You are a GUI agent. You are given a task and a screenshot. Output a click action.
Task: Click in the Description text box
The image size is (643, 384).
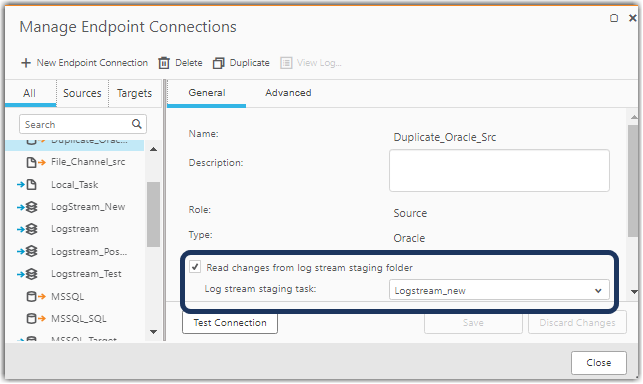tap(499, 170)
